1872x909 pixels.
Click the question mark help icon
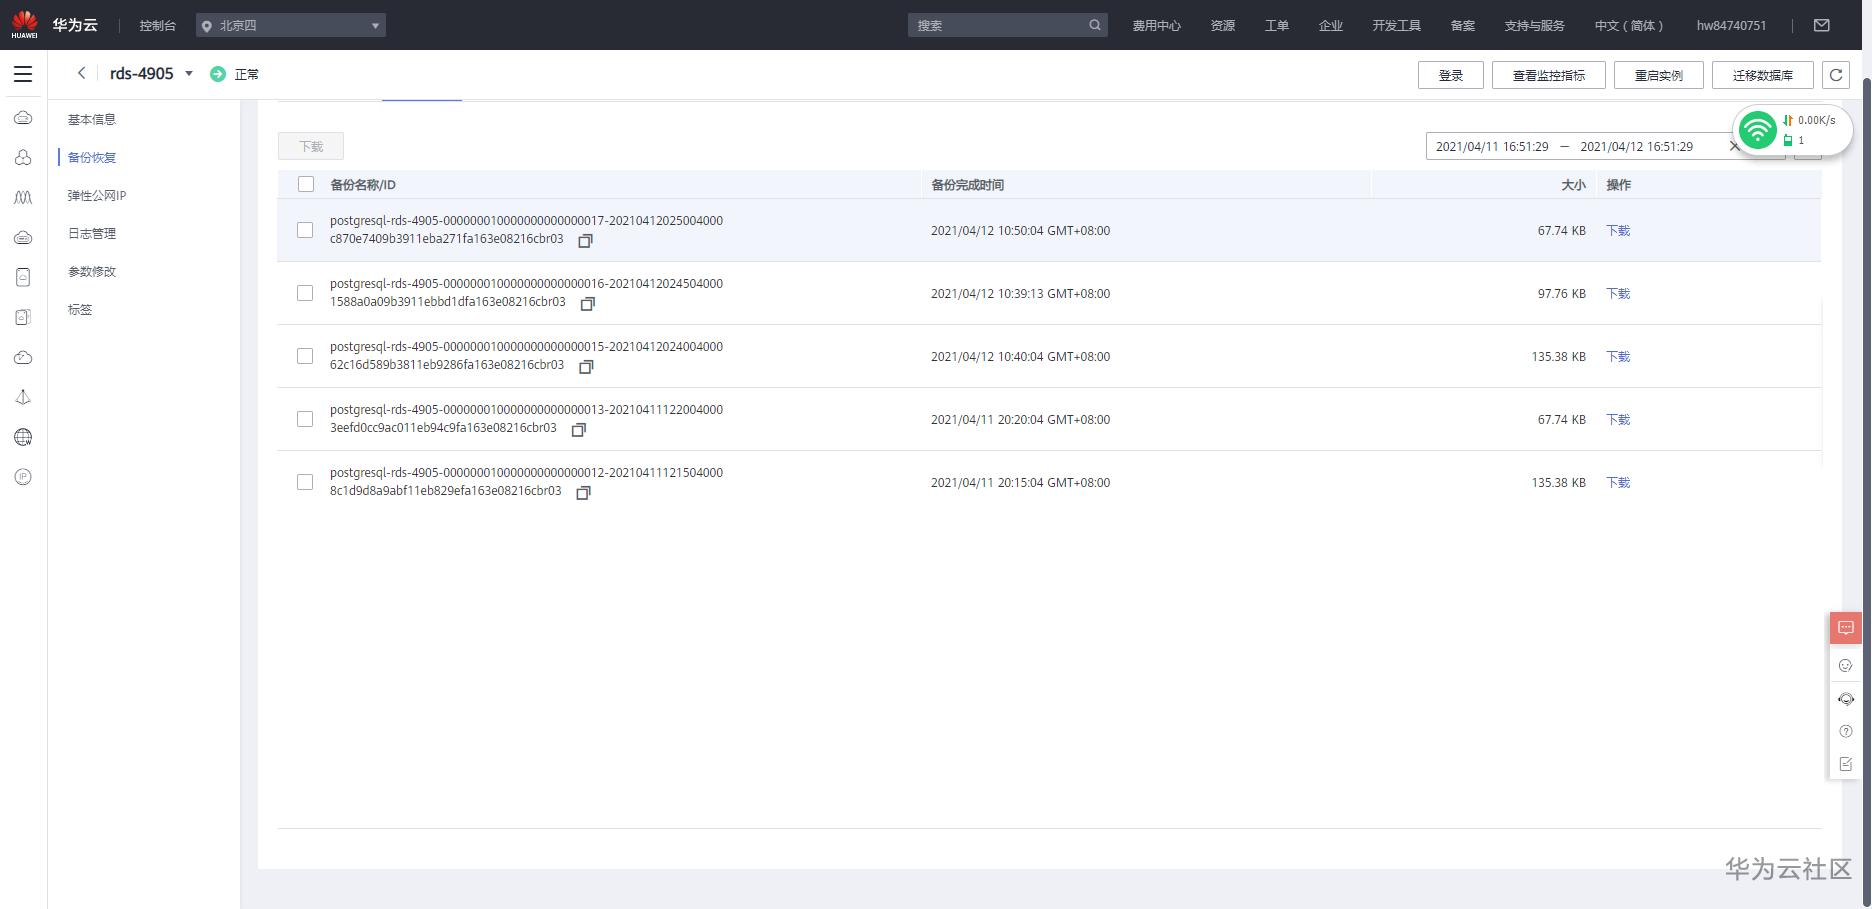[1846, 731]
